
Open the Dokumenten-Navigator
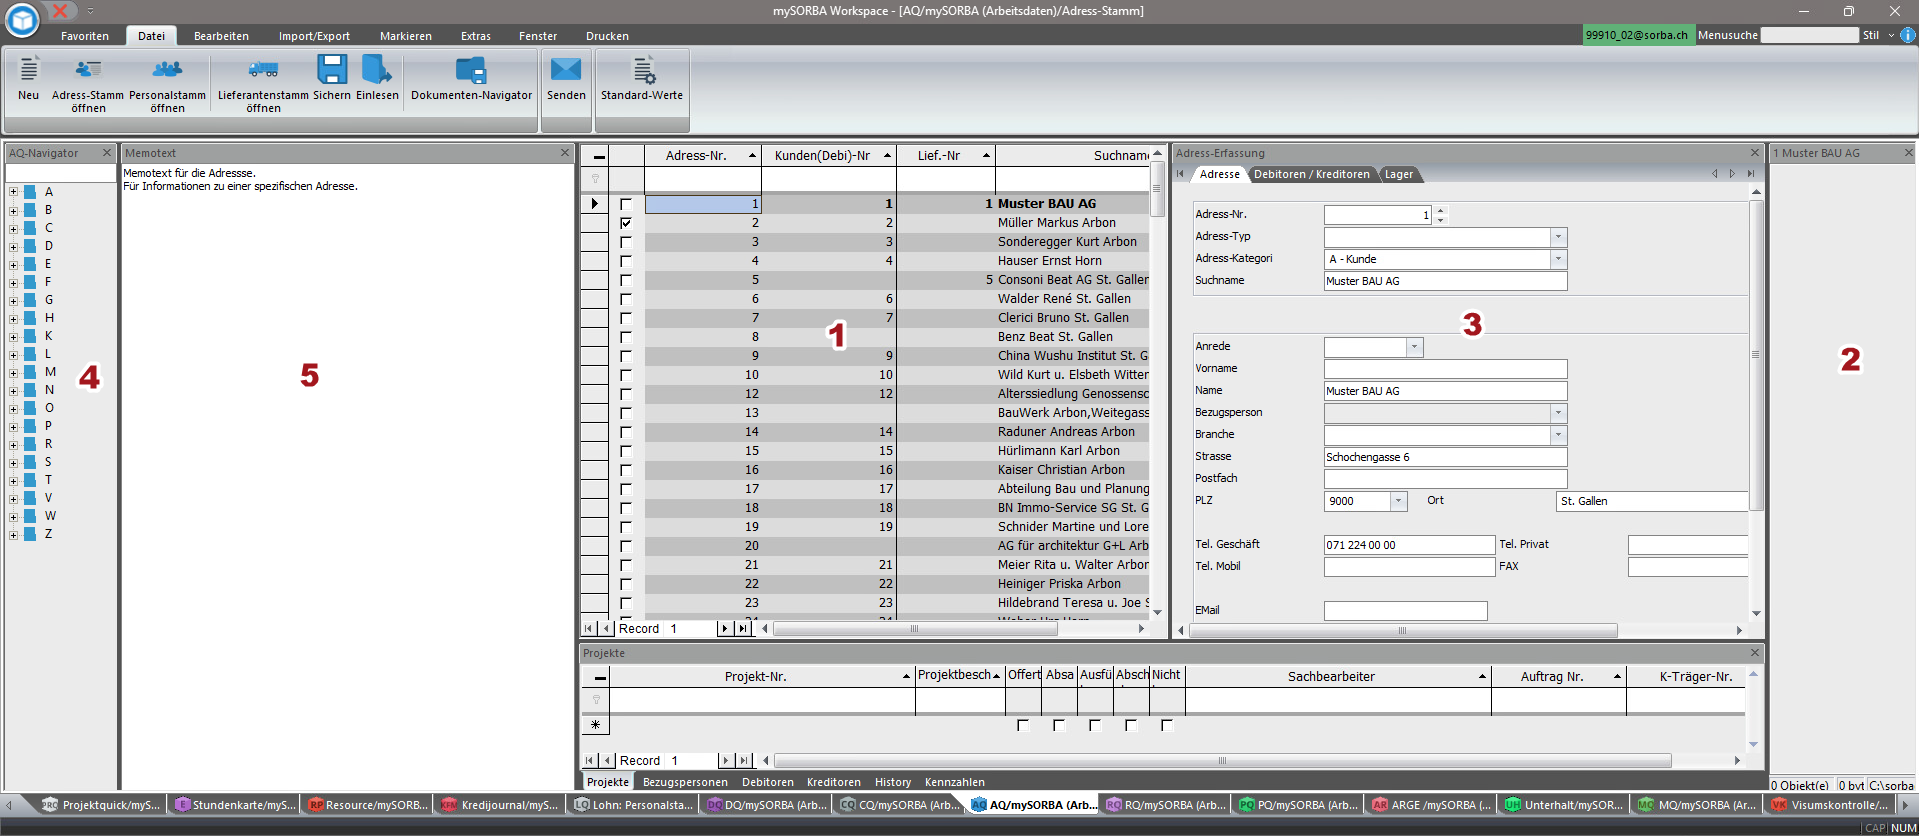[x=471, y=70]
